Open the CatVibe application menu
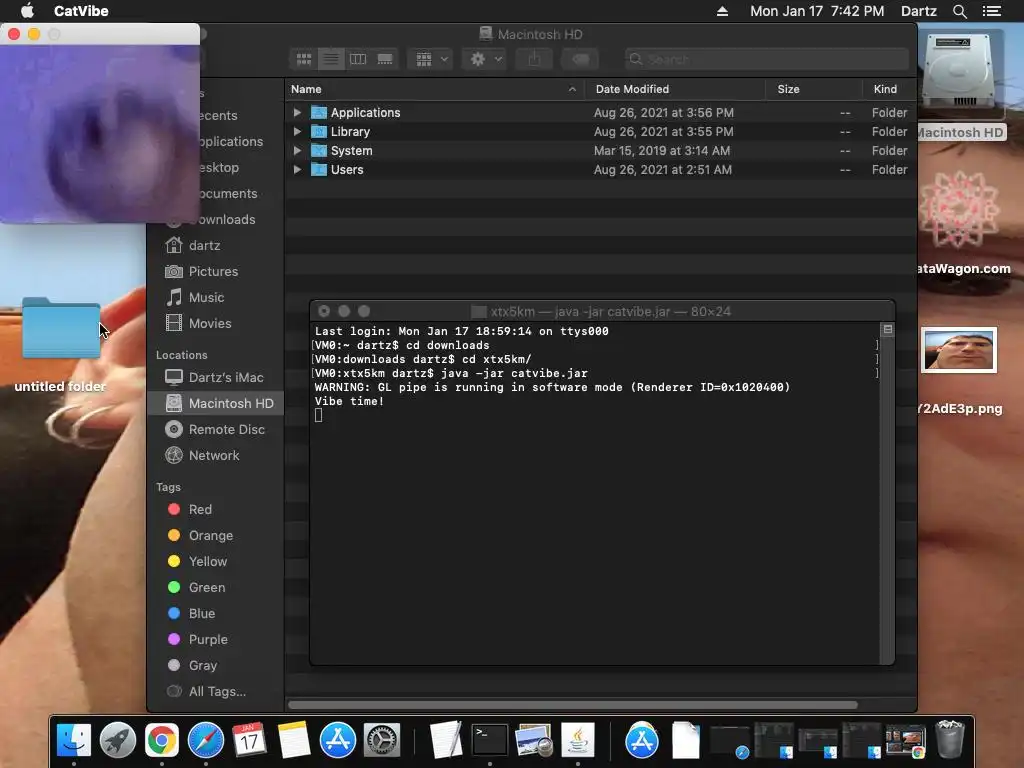The image size is (1024, 768). (x=81, y=11)
